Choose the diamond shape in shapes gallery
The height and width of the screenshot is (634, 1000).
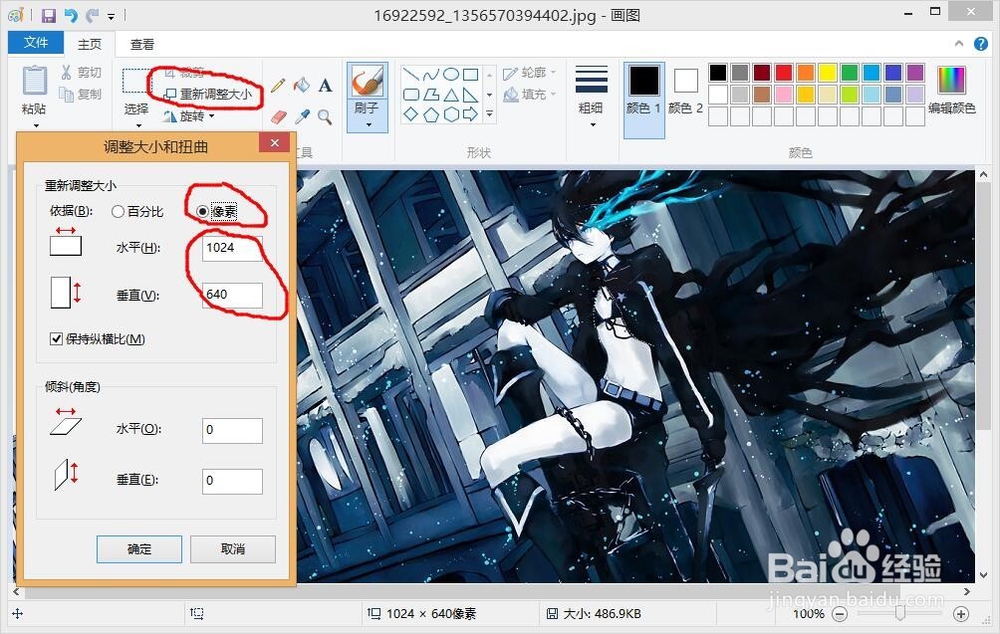click(x=411, y=115)
